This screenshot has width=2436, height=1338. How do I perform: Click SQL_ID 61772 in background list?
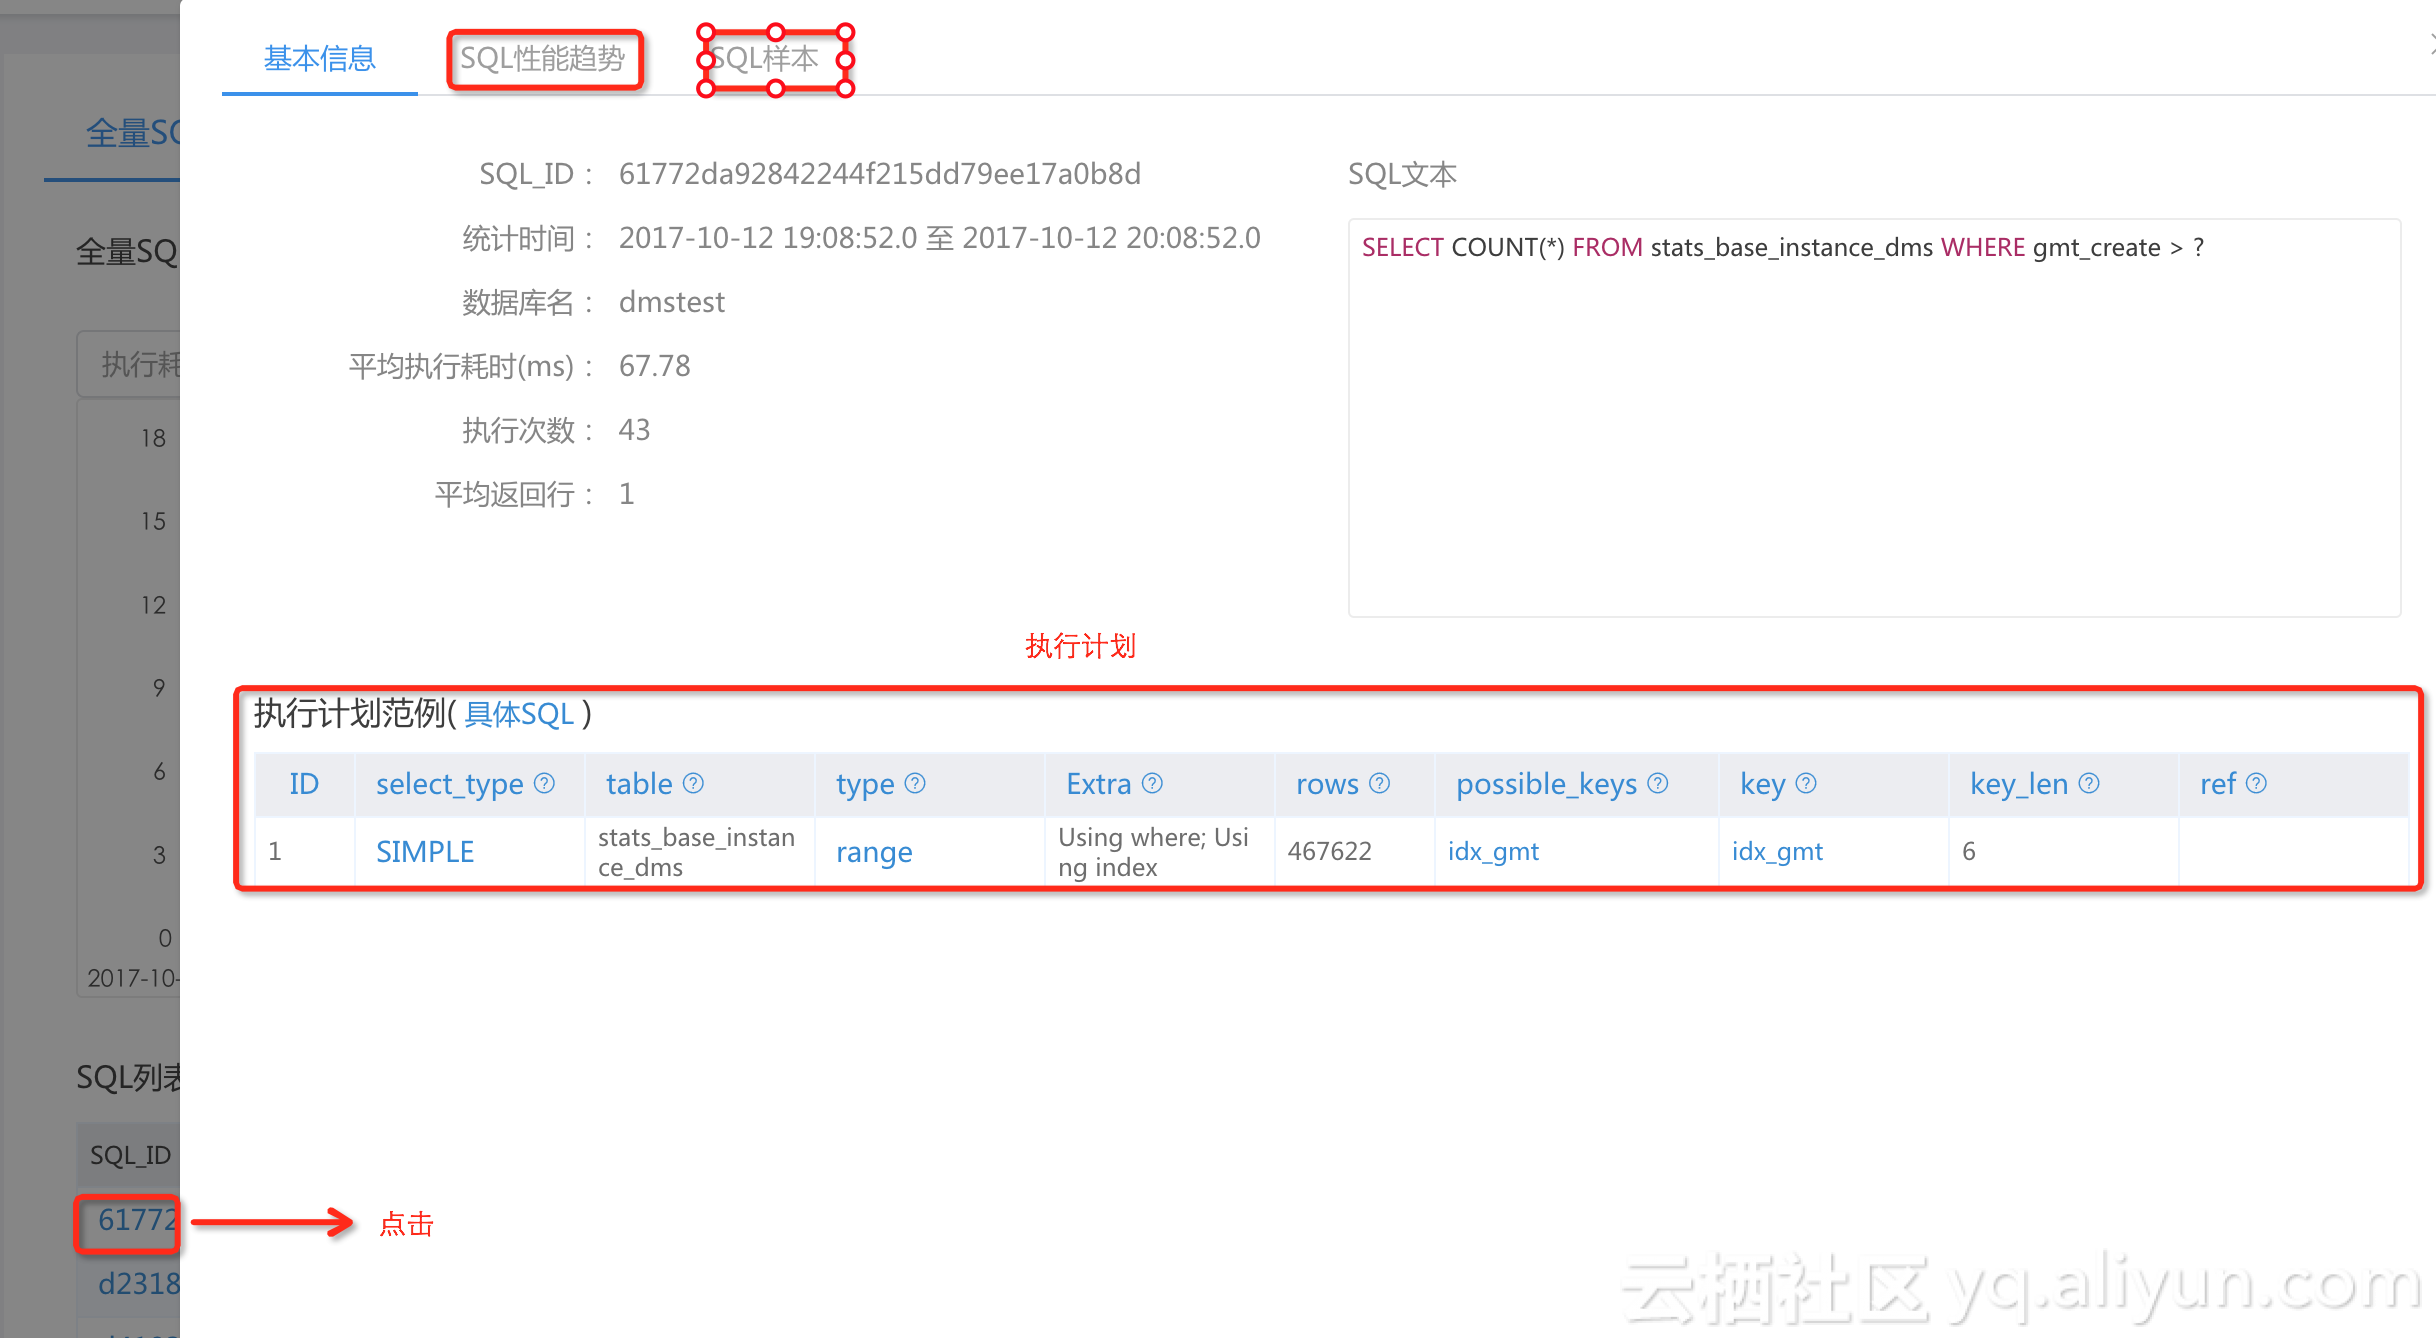coord(136,1220)
